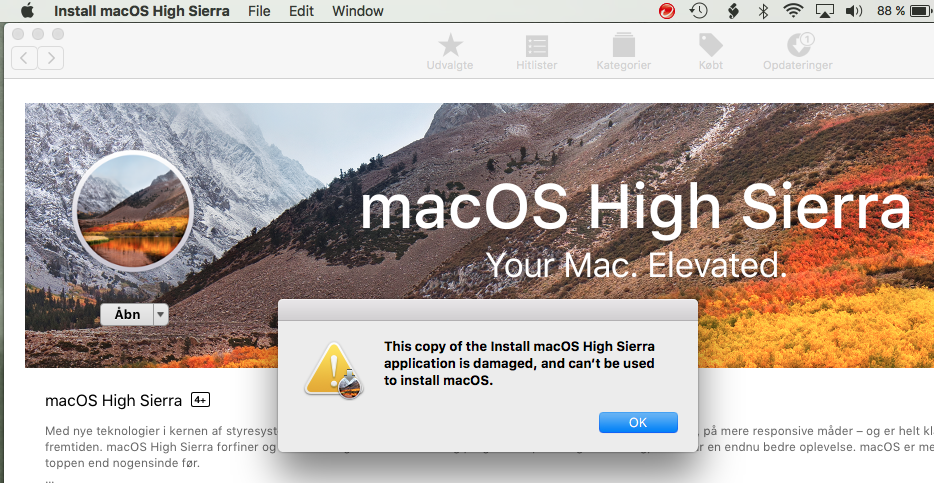
Task: Click the warning icon in the dialog
Action: click(x=334, y=370)
